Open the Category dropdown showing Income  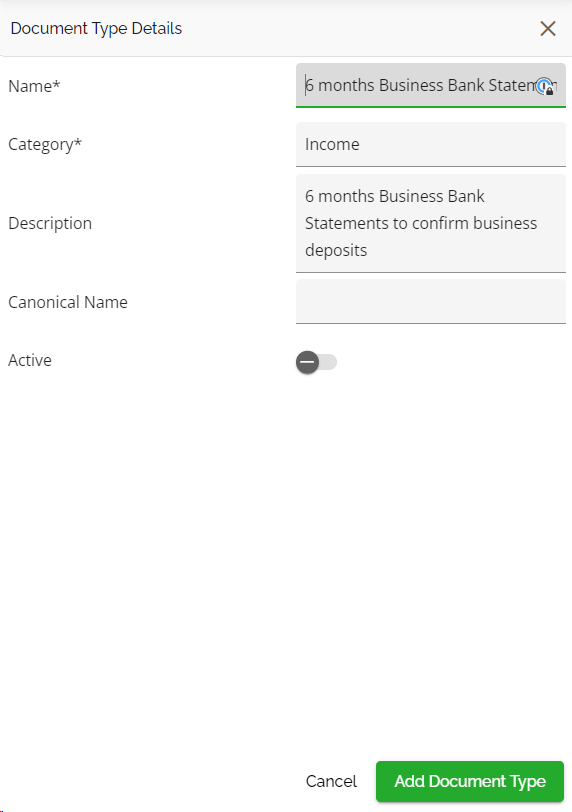click(x=431, y=144)
